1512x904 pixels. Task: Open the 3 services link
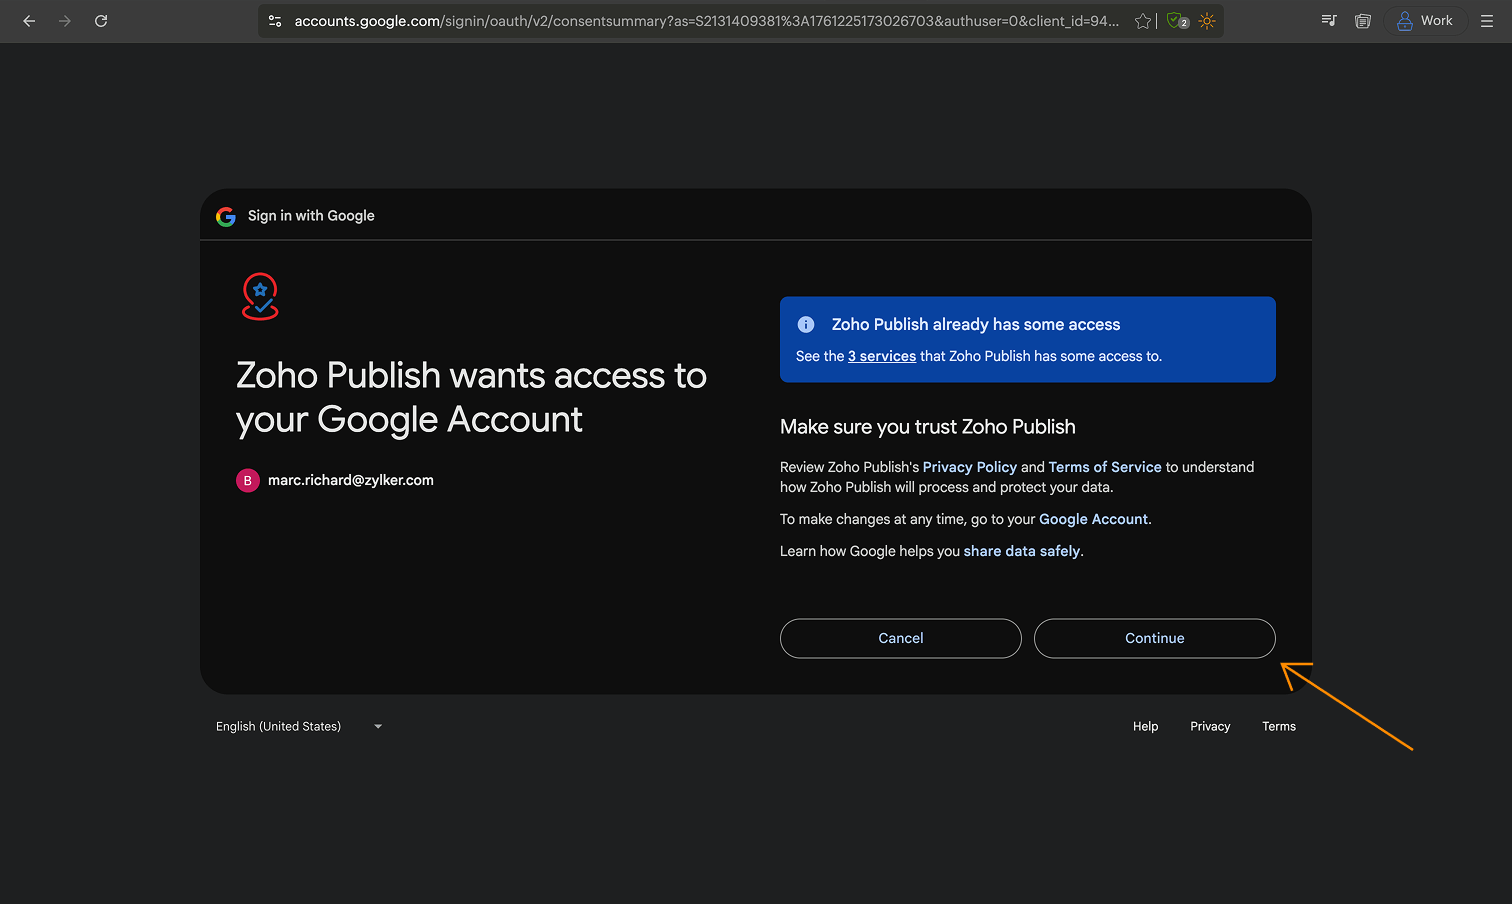[x=881, y=357]
